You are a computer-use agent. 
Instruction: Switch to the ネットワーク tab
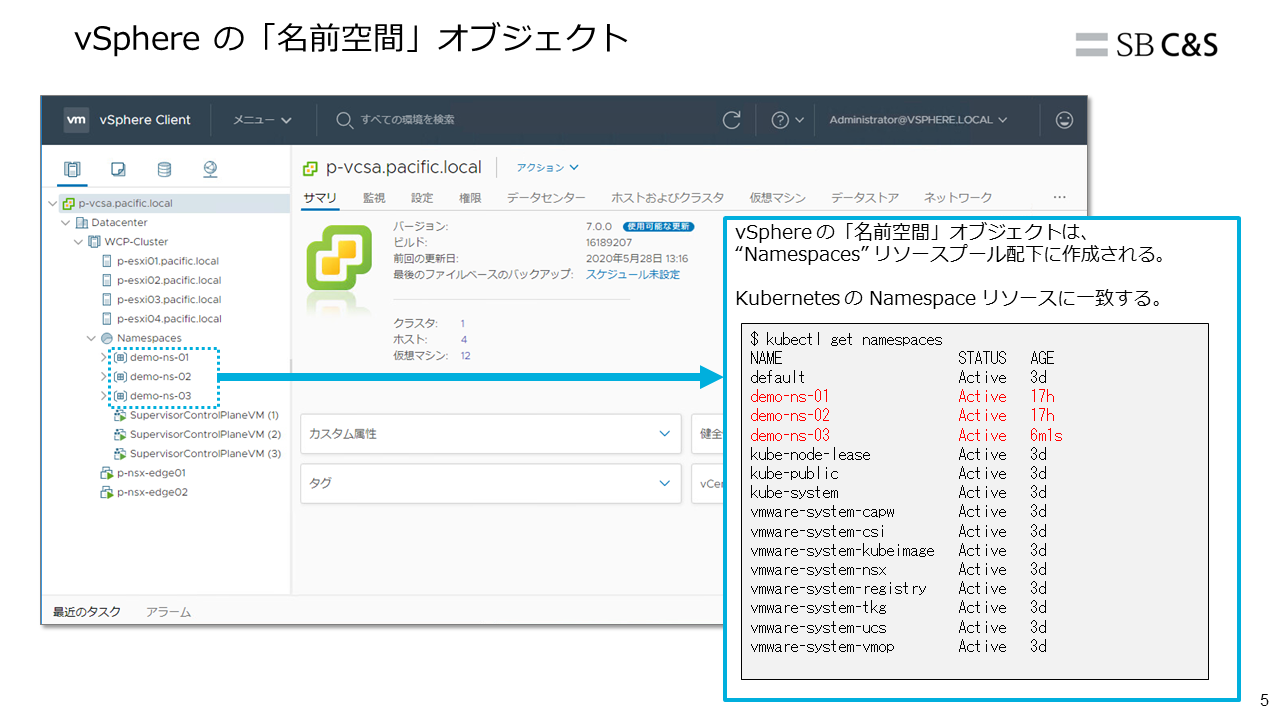[x=958, y=198]
